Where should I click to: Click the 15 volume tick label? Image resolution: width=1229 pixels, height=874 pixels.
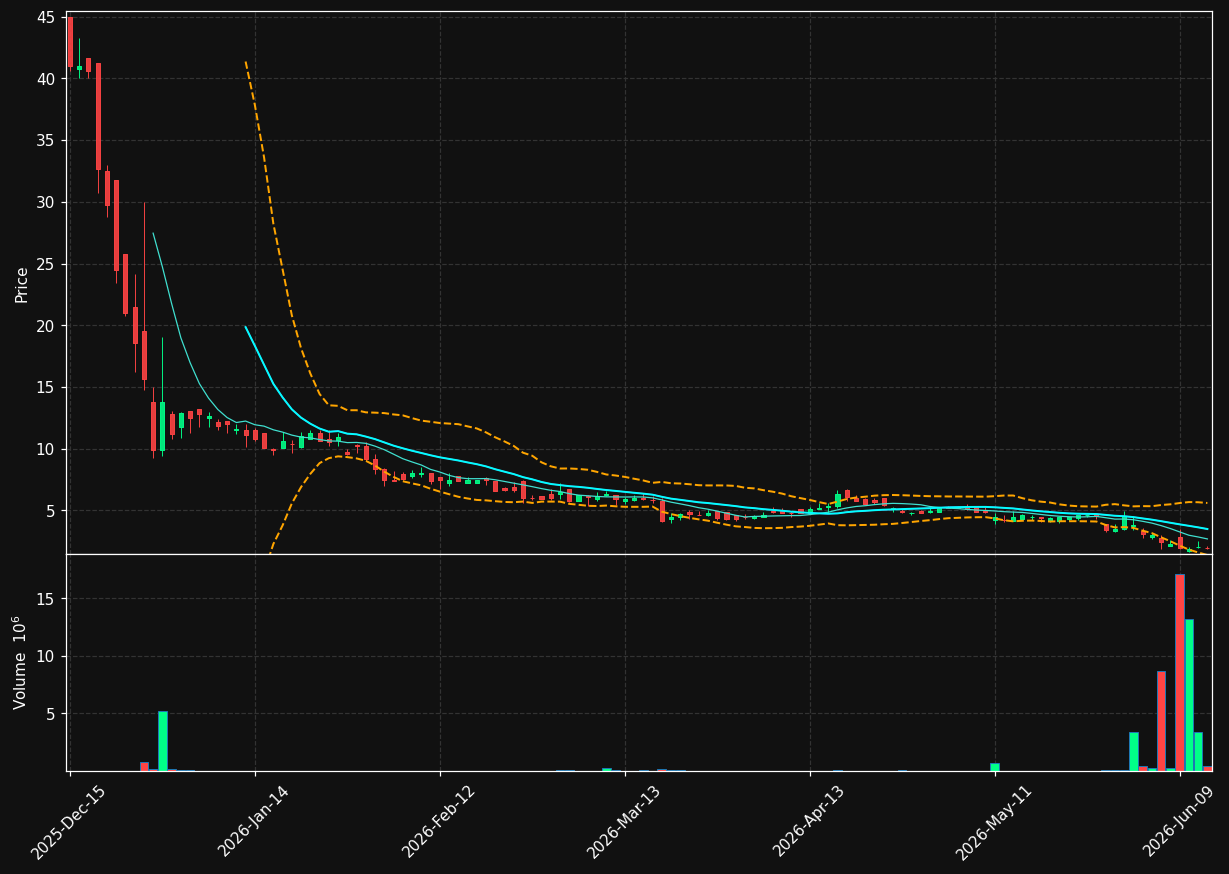[47, 599]
